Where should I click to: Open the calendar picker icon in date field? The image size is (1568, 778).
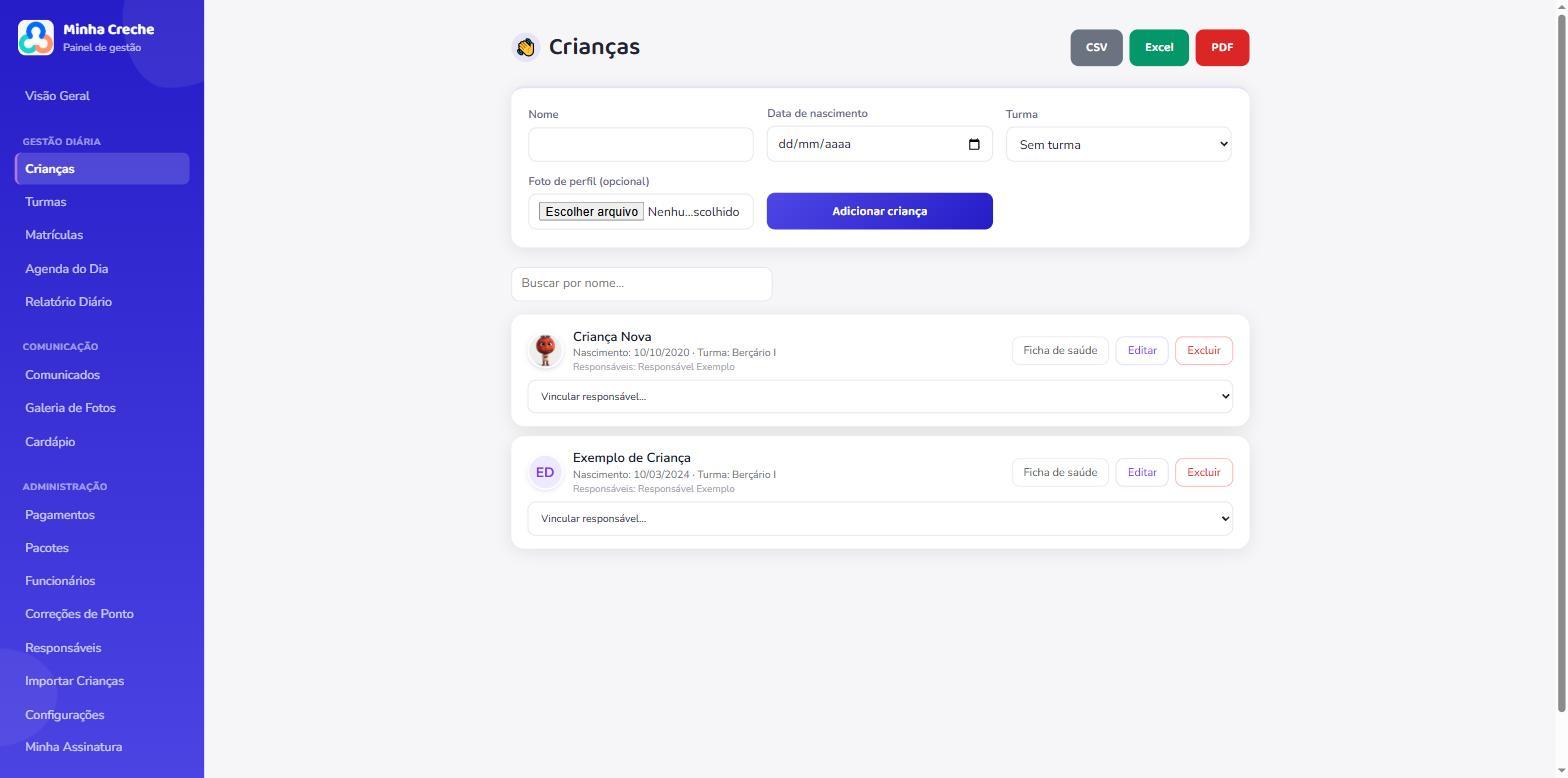pos(974,144)
